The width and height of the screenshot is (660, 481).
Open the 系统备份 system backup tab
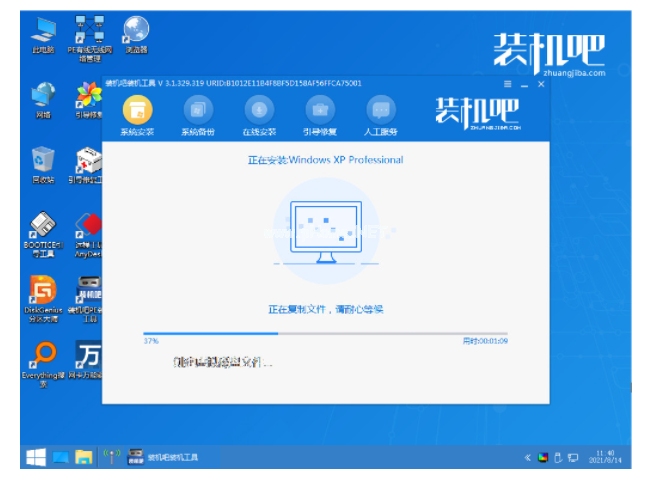click(198, 116)
